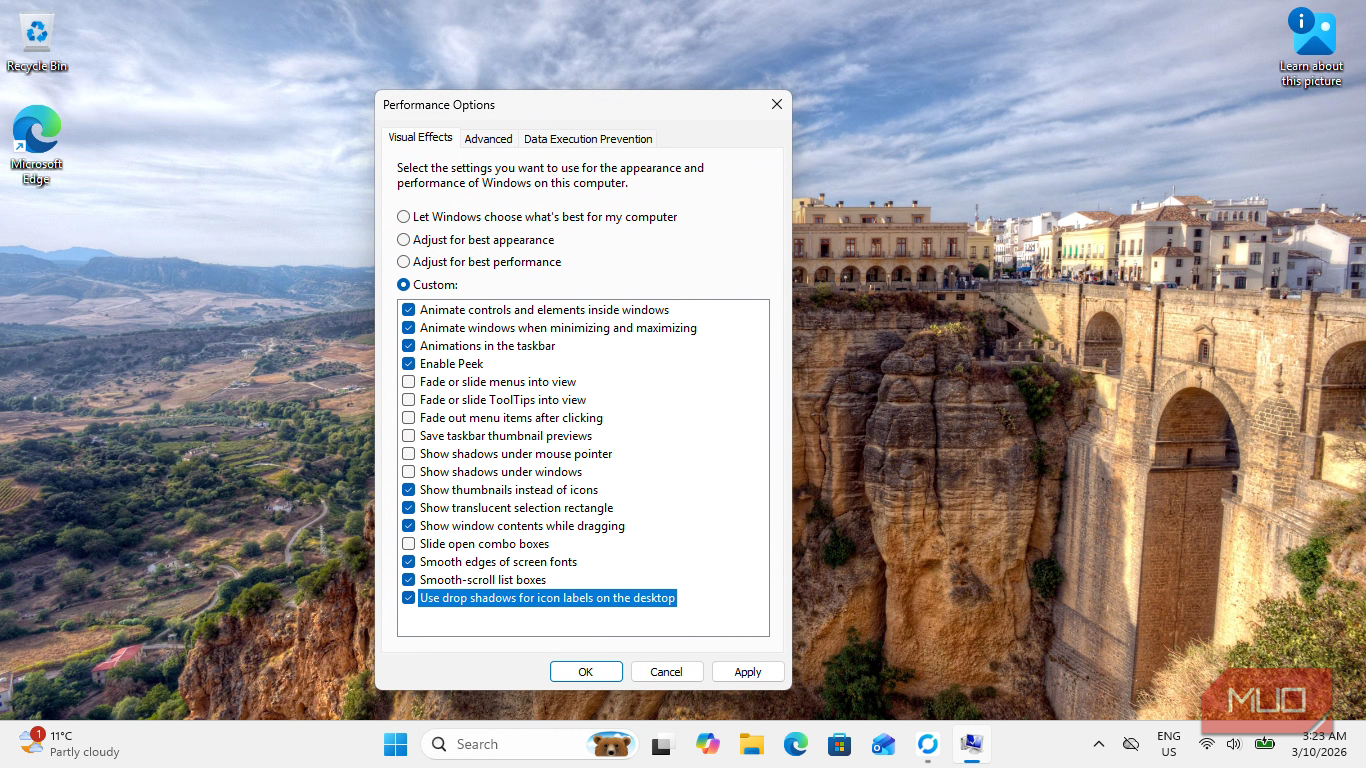Open the Data Execution Prevention tab
This screenshot has height=768, width=1366.
click(588, 139)
